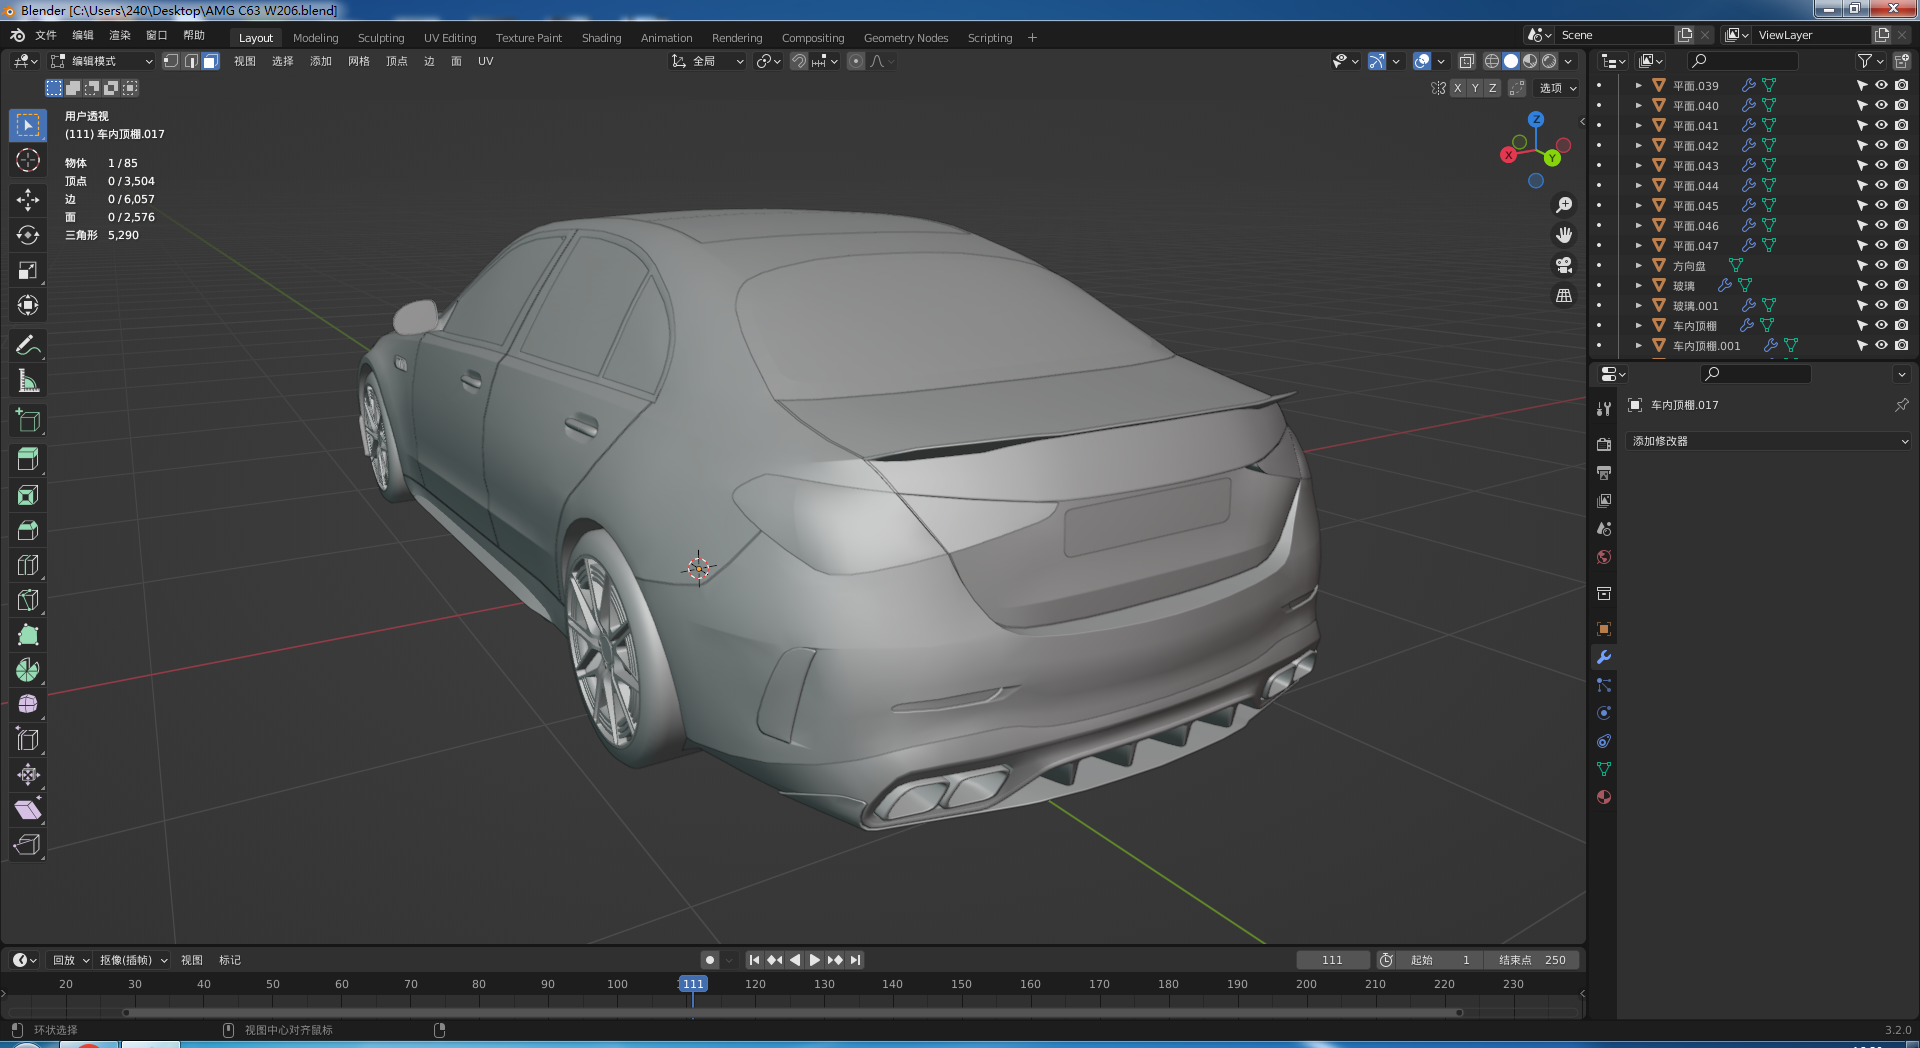Play the animation forward
The width and height of the screenshot is (1920, 1048).
coord(815,960)
